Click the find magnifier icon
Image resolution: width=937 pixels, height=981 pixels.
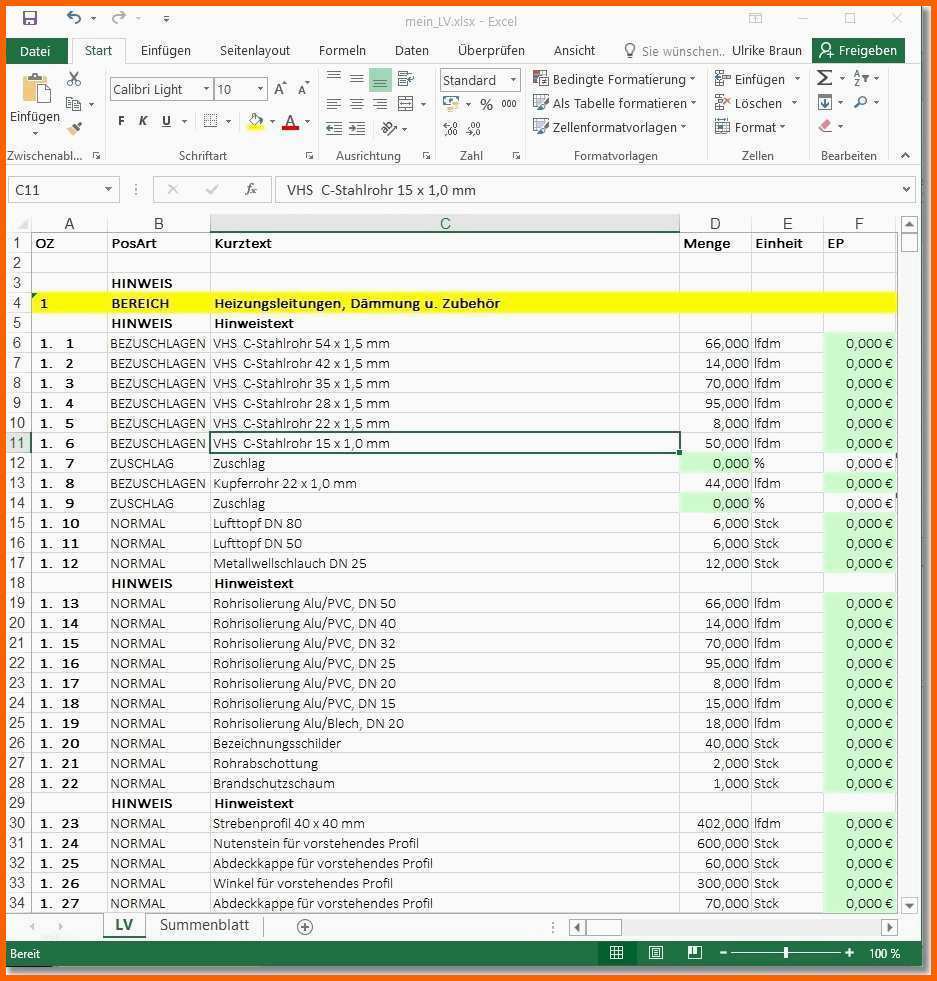click(861, 102)
